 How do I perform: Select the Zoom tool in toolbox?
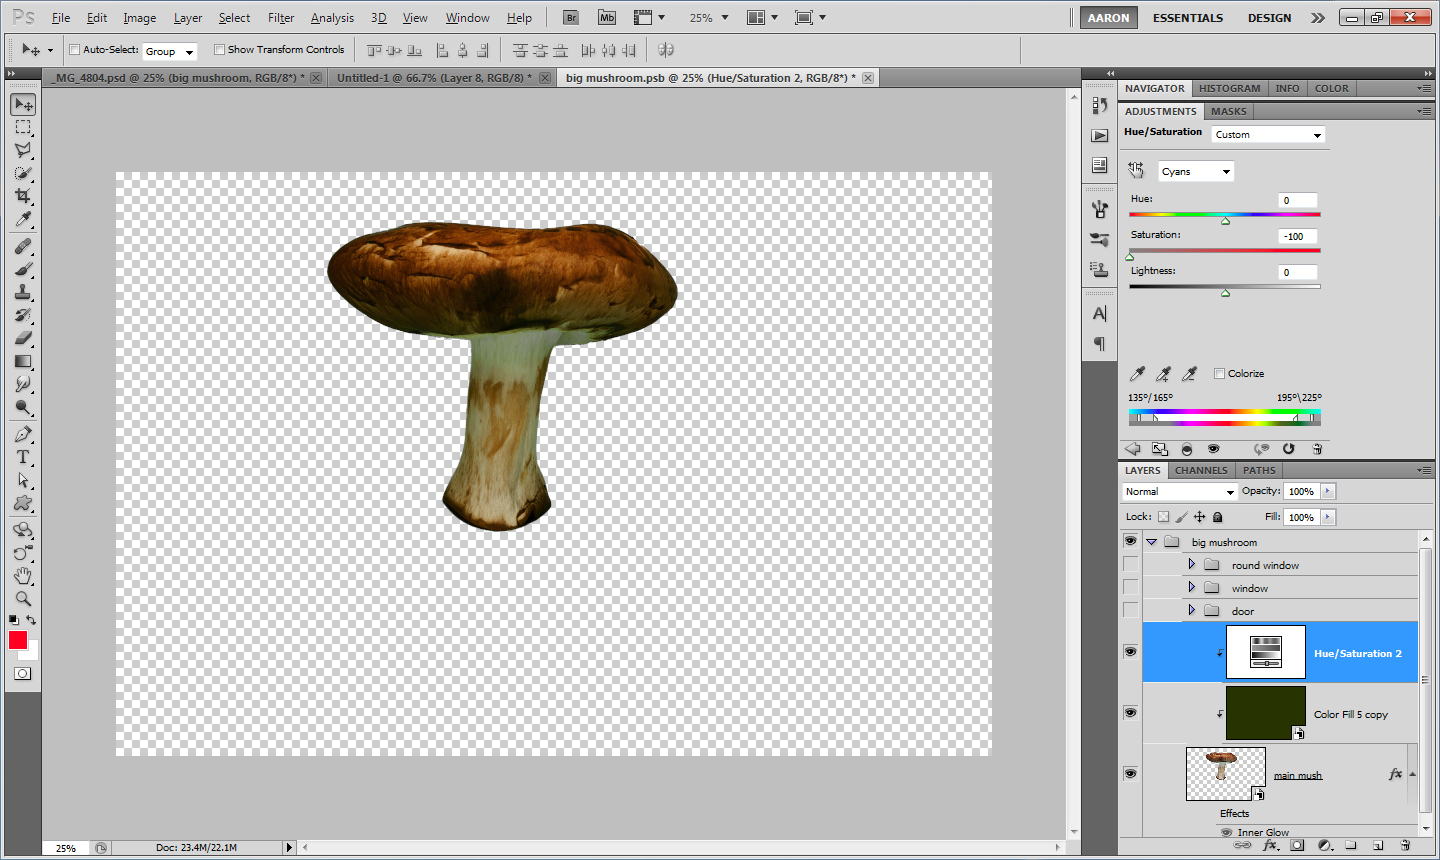pyautogui.click(x=23, y=599)
